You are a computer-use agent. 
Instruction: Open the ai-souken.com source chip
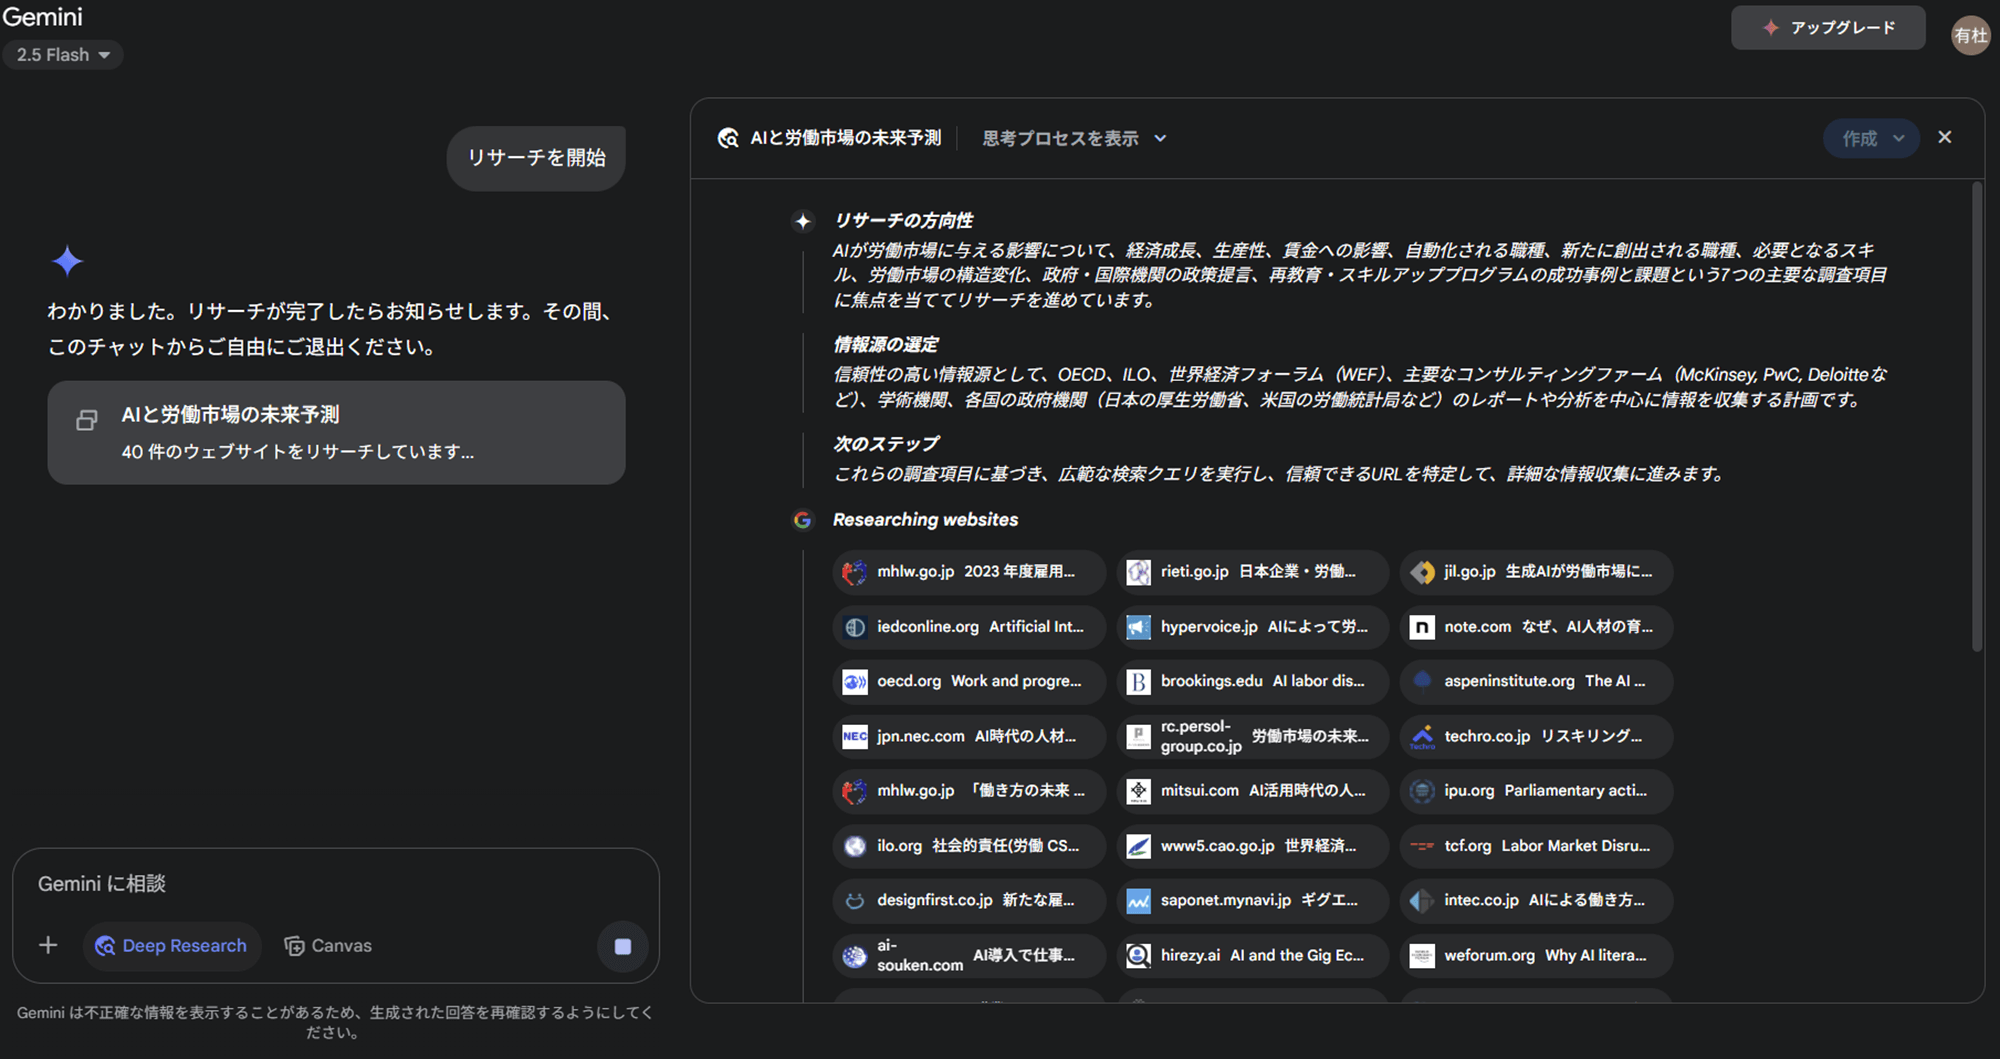(969, 955)
